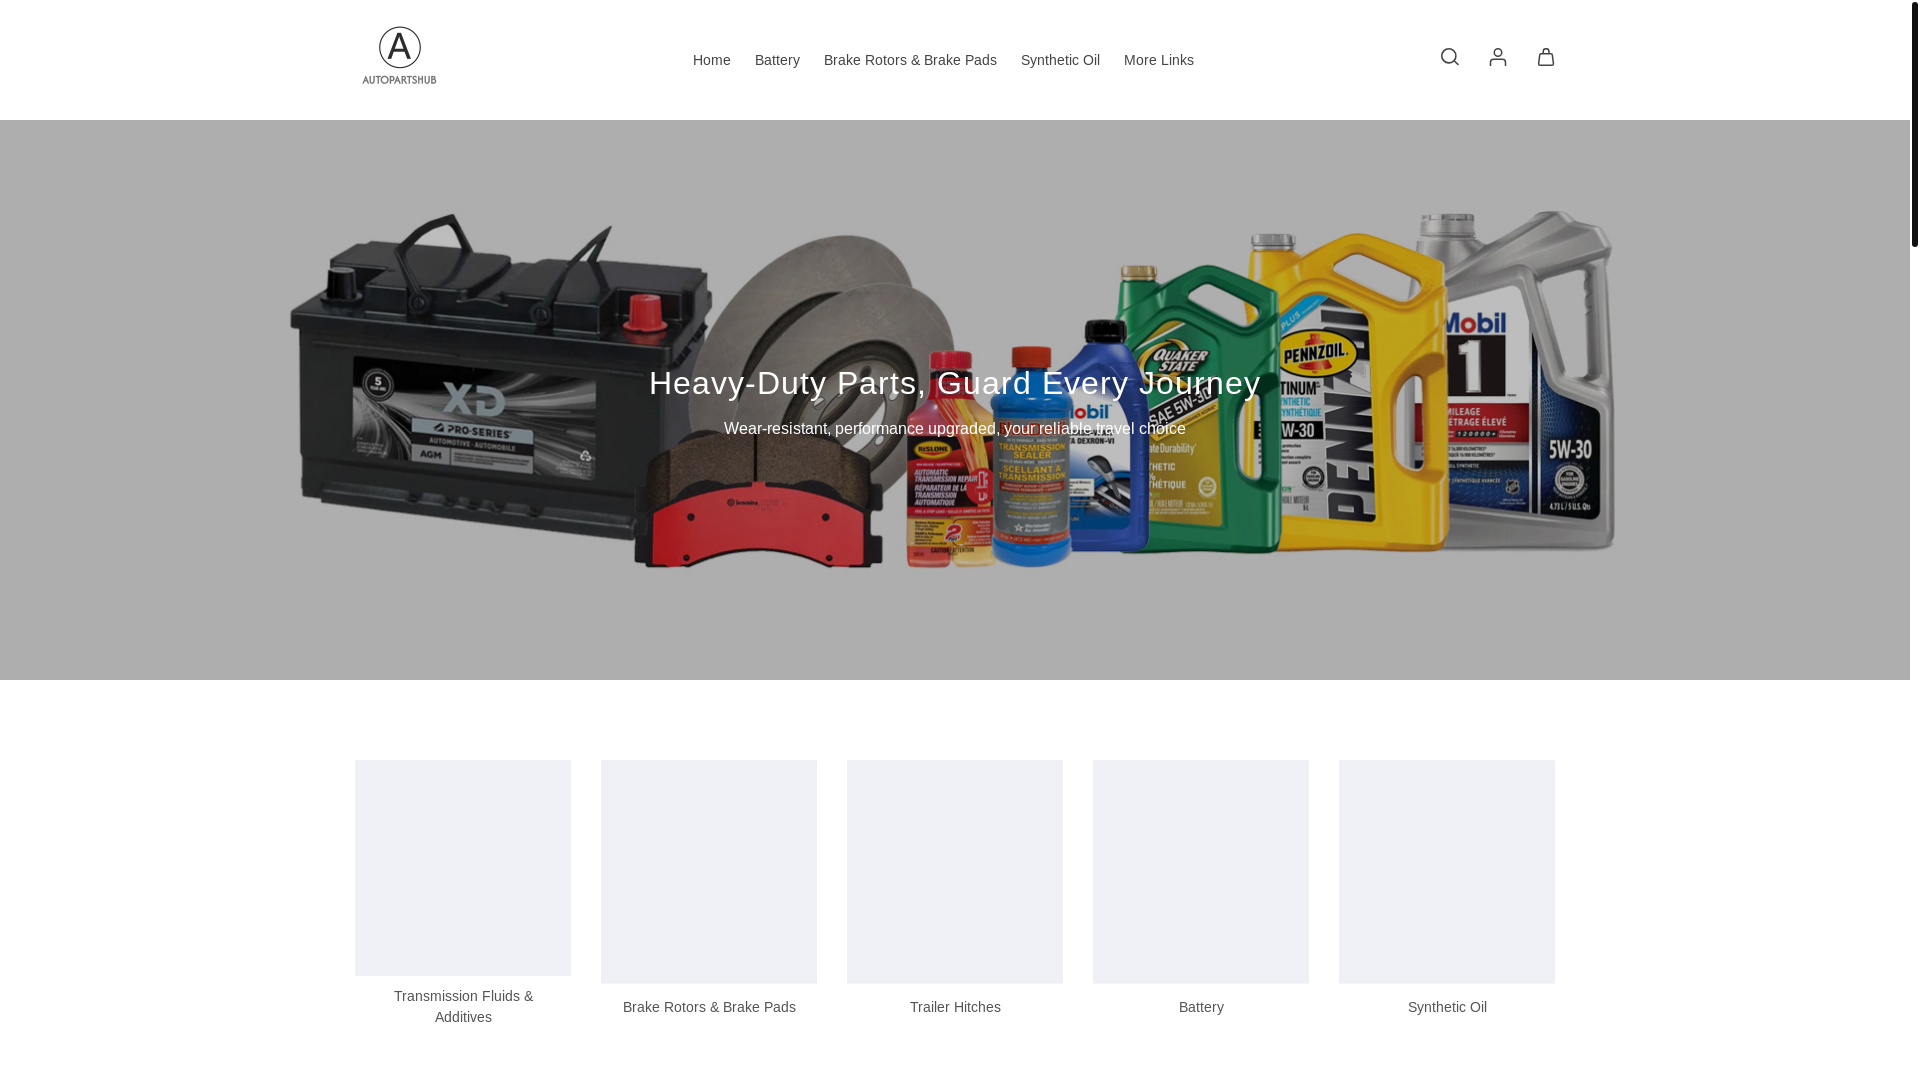This screenshot has width=1920, height=1080.
Task: Open the user account icon
Action: (1497, 57)
